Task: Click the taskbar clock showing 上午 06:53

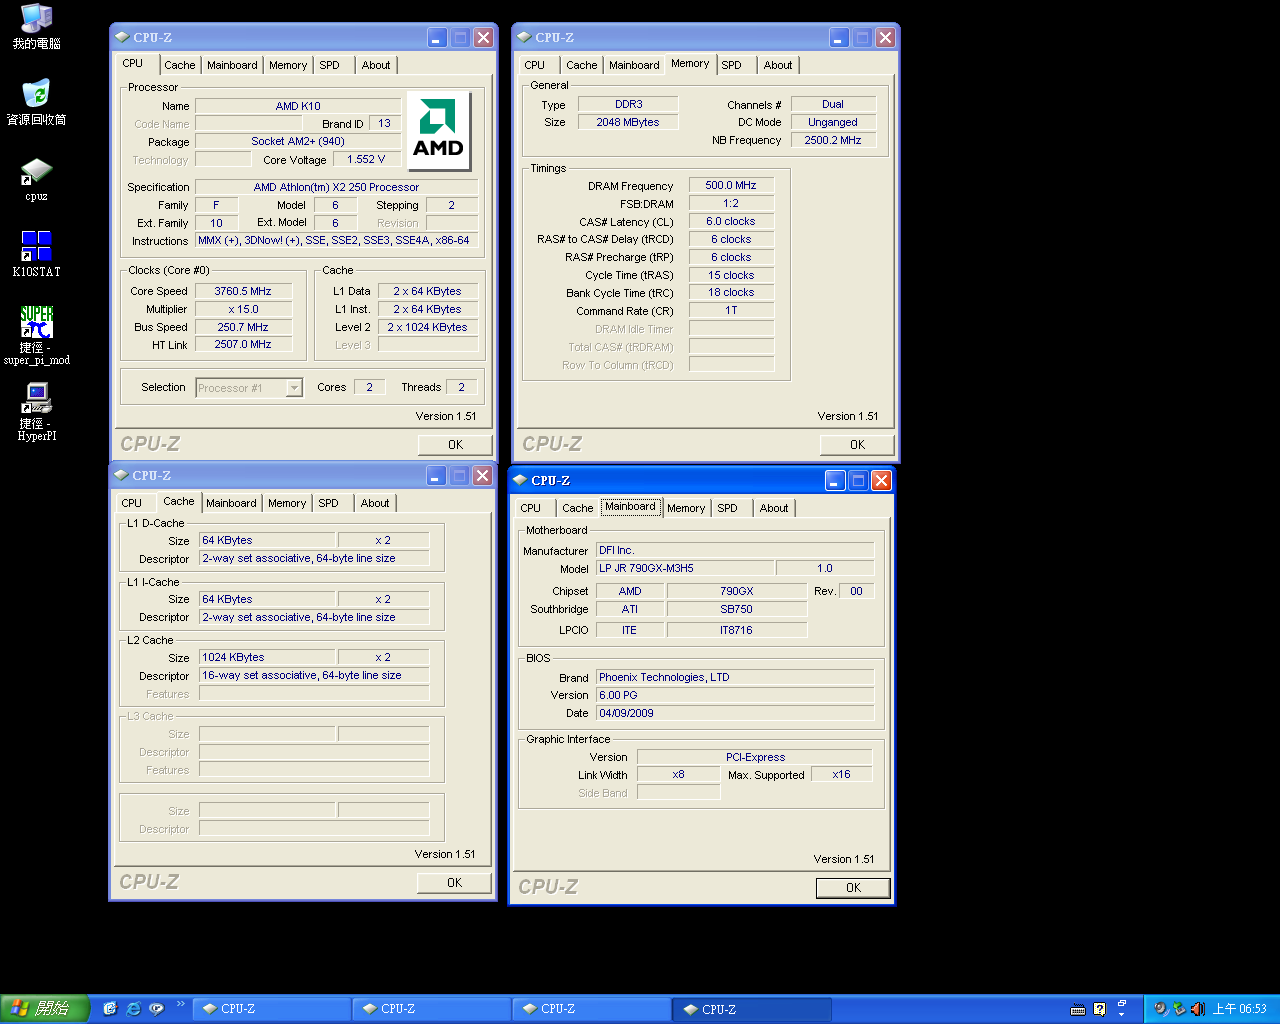Action: [x=1240, y=1009]
